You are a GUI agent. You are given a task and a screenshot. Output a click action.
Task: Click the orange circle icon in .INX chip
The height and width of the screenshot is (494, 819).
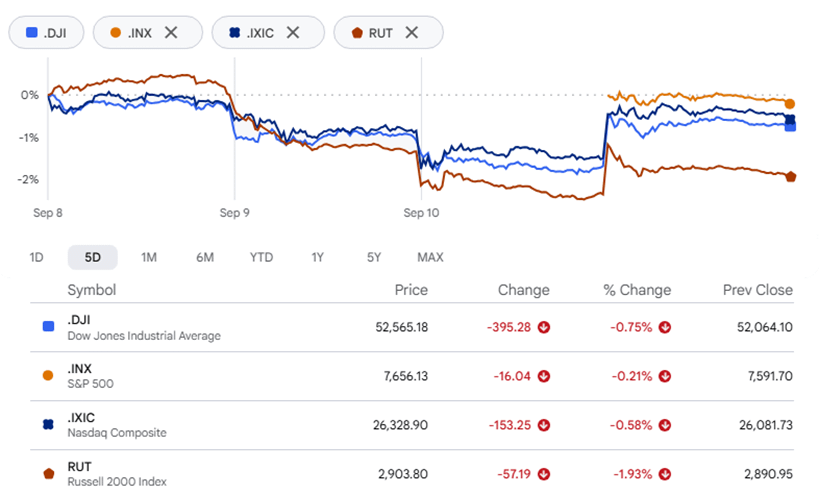pyautogui.click(x=115, y=33)
